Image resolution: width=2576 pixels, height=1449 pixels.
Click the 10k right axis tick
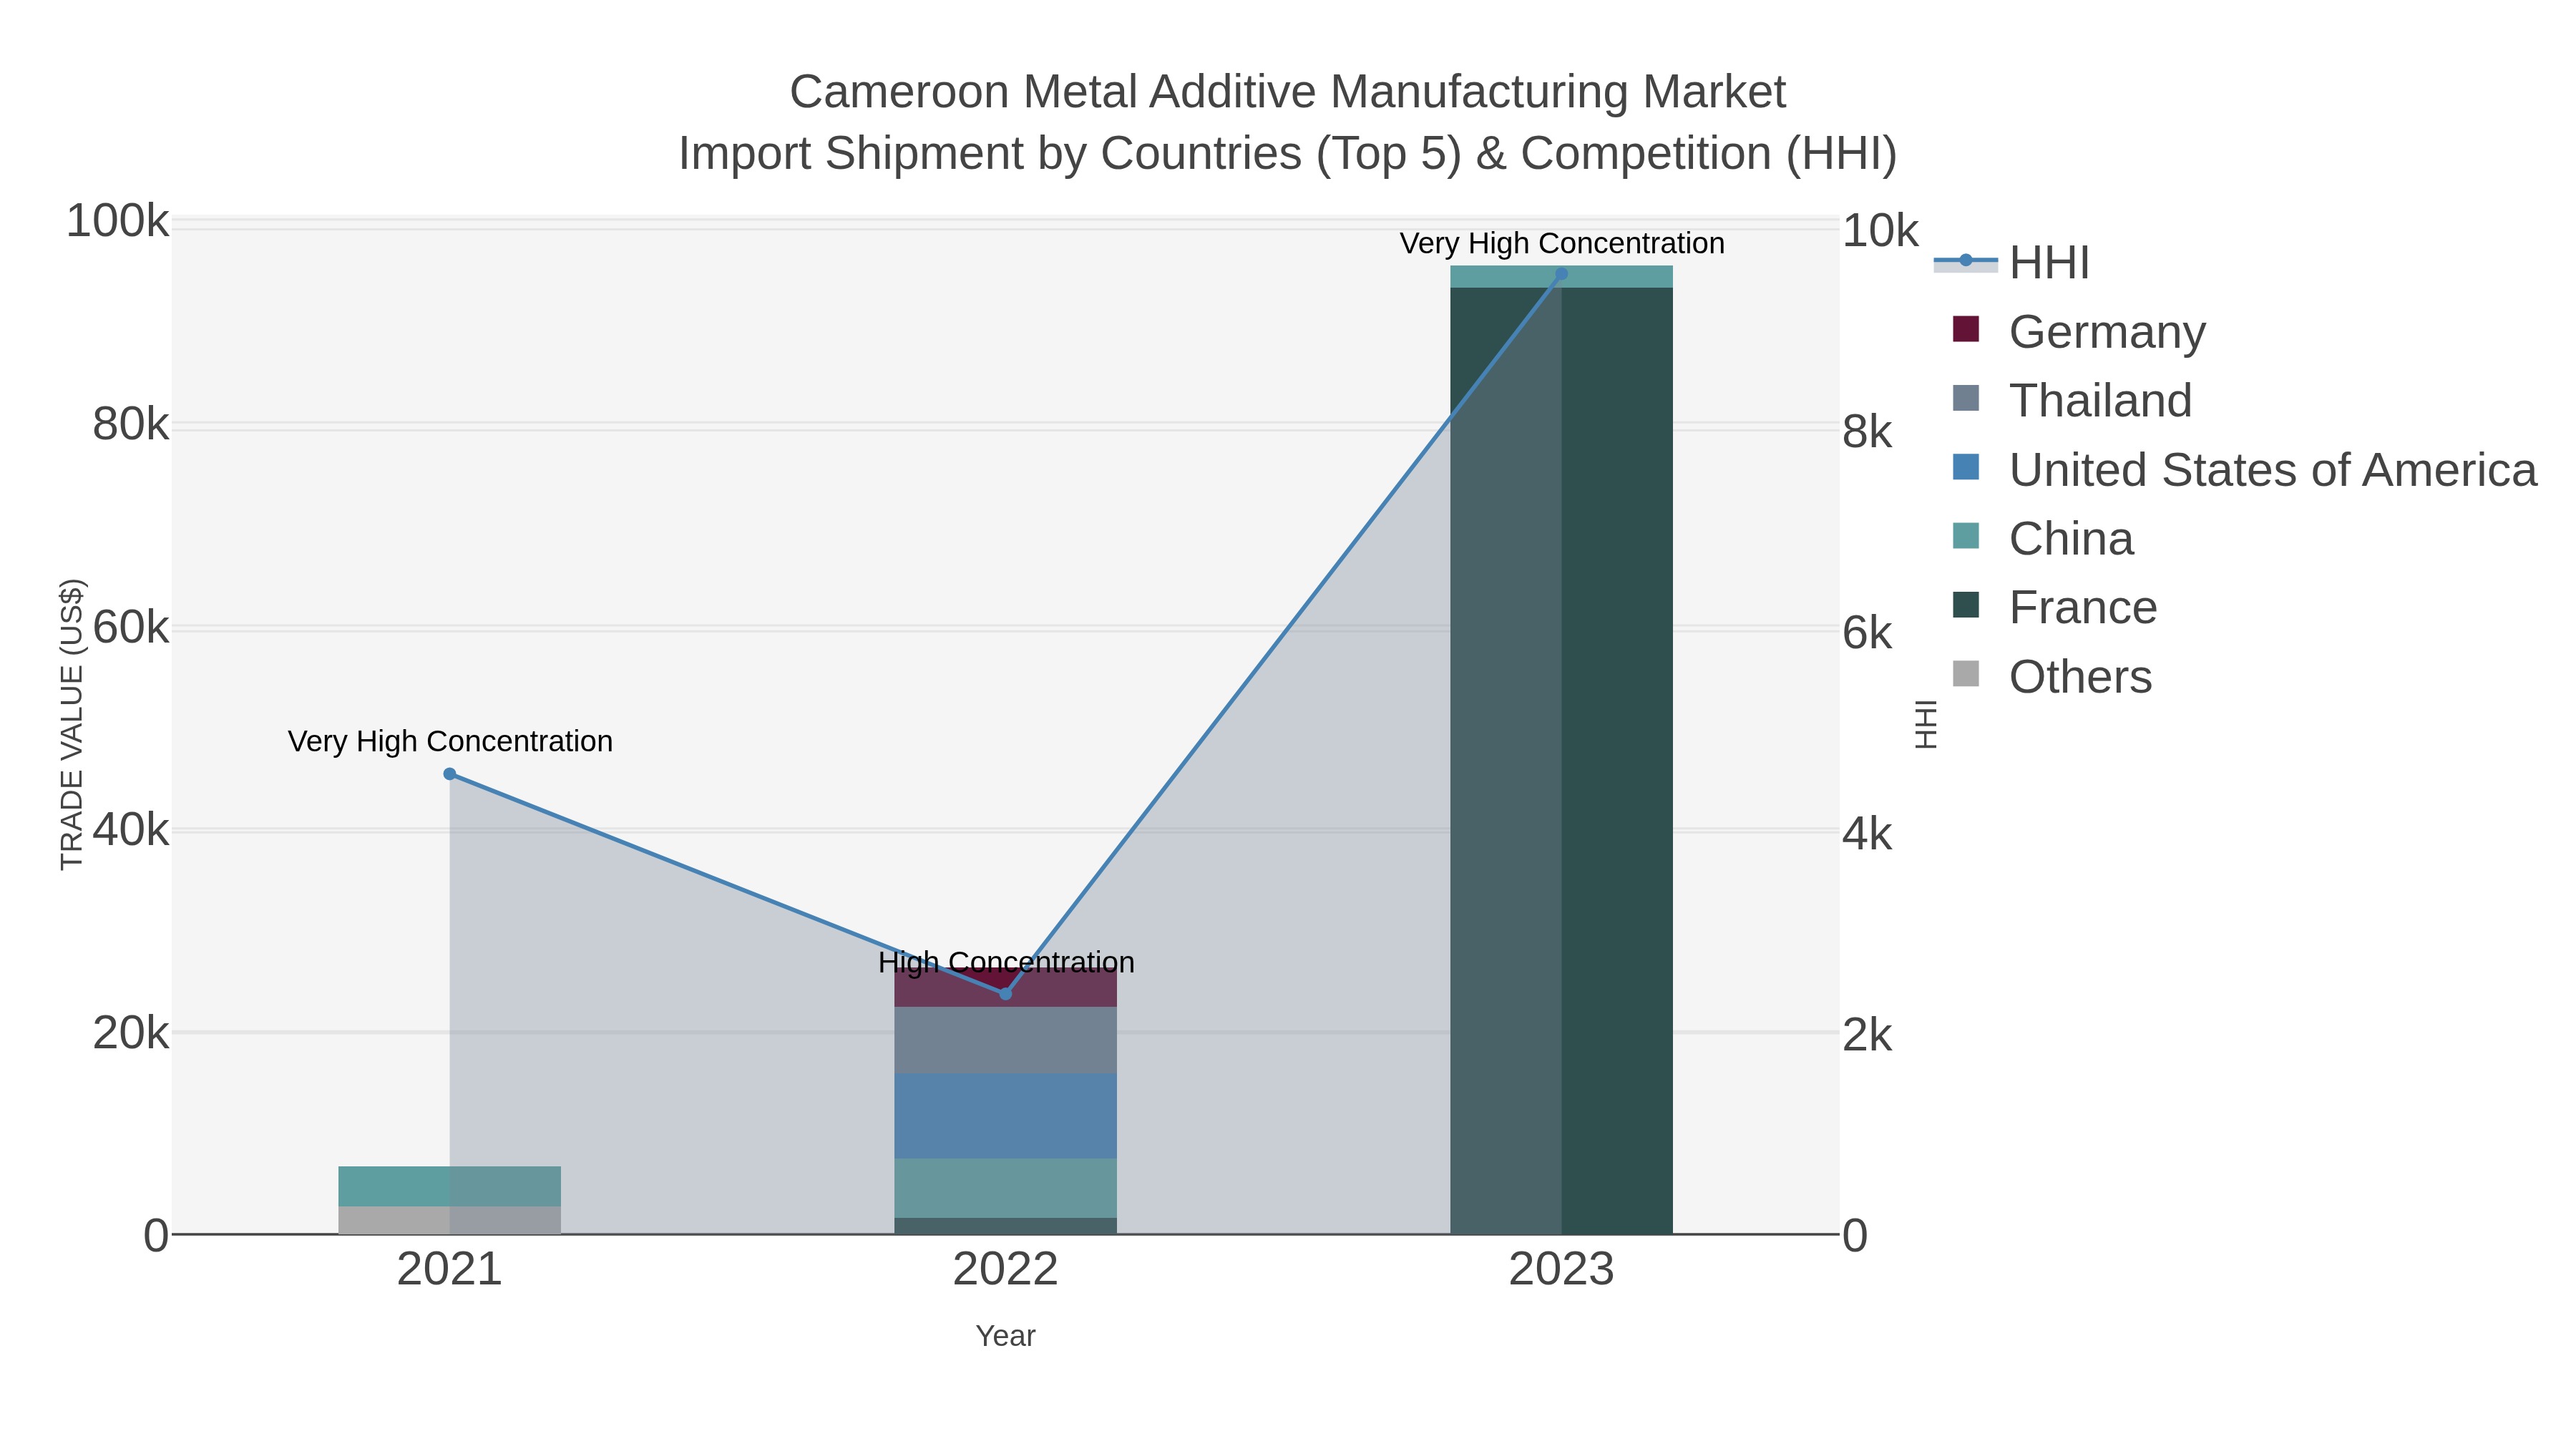pos(1880,231)
